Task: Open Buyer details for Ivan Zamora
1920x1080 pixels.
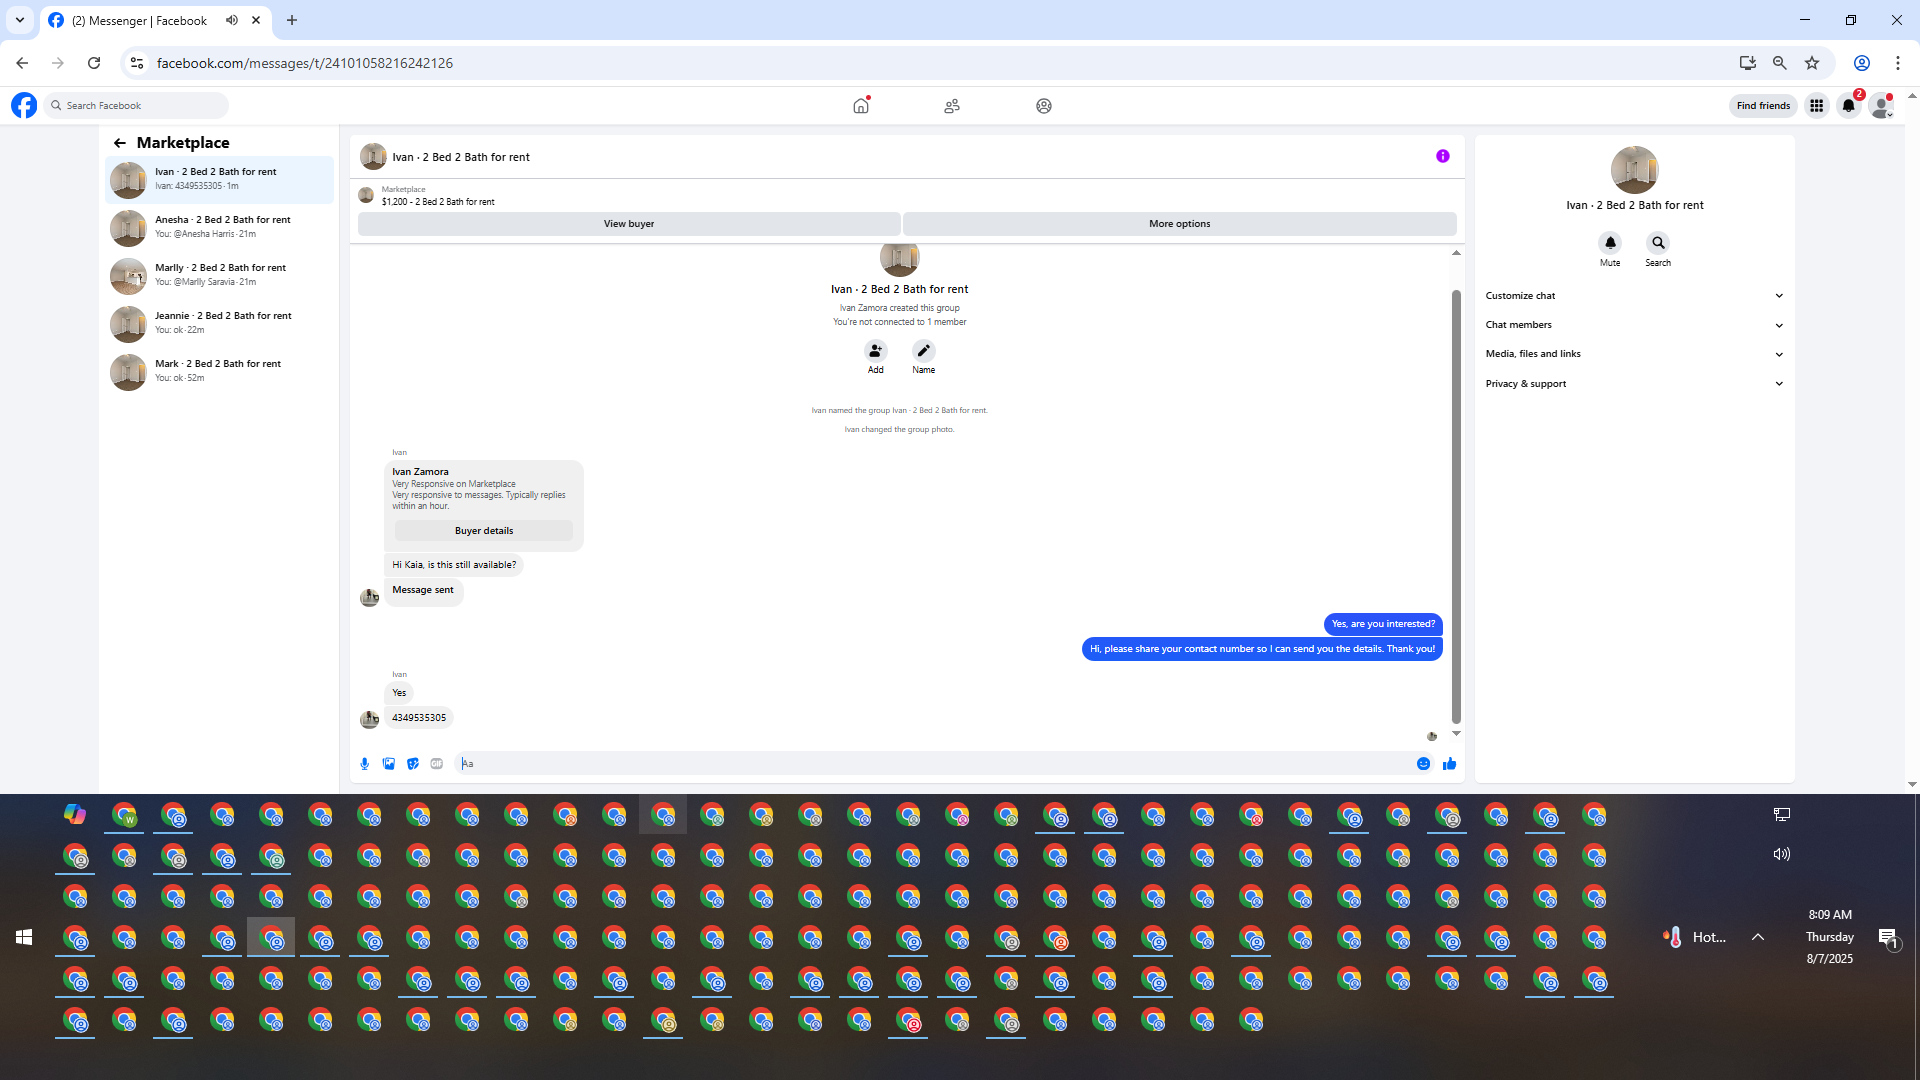Action: 484,531
